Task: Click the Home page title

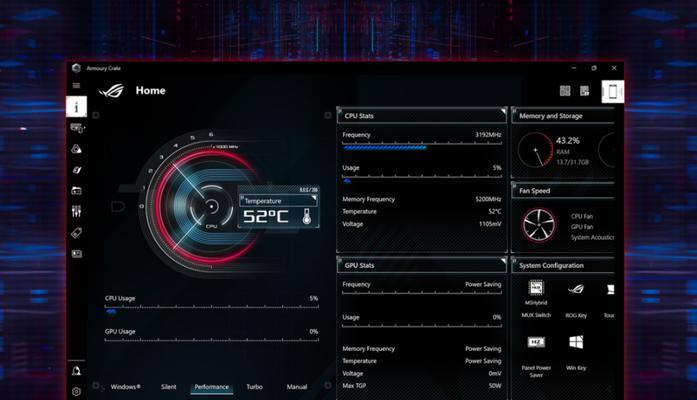Action: pos(150,91)
